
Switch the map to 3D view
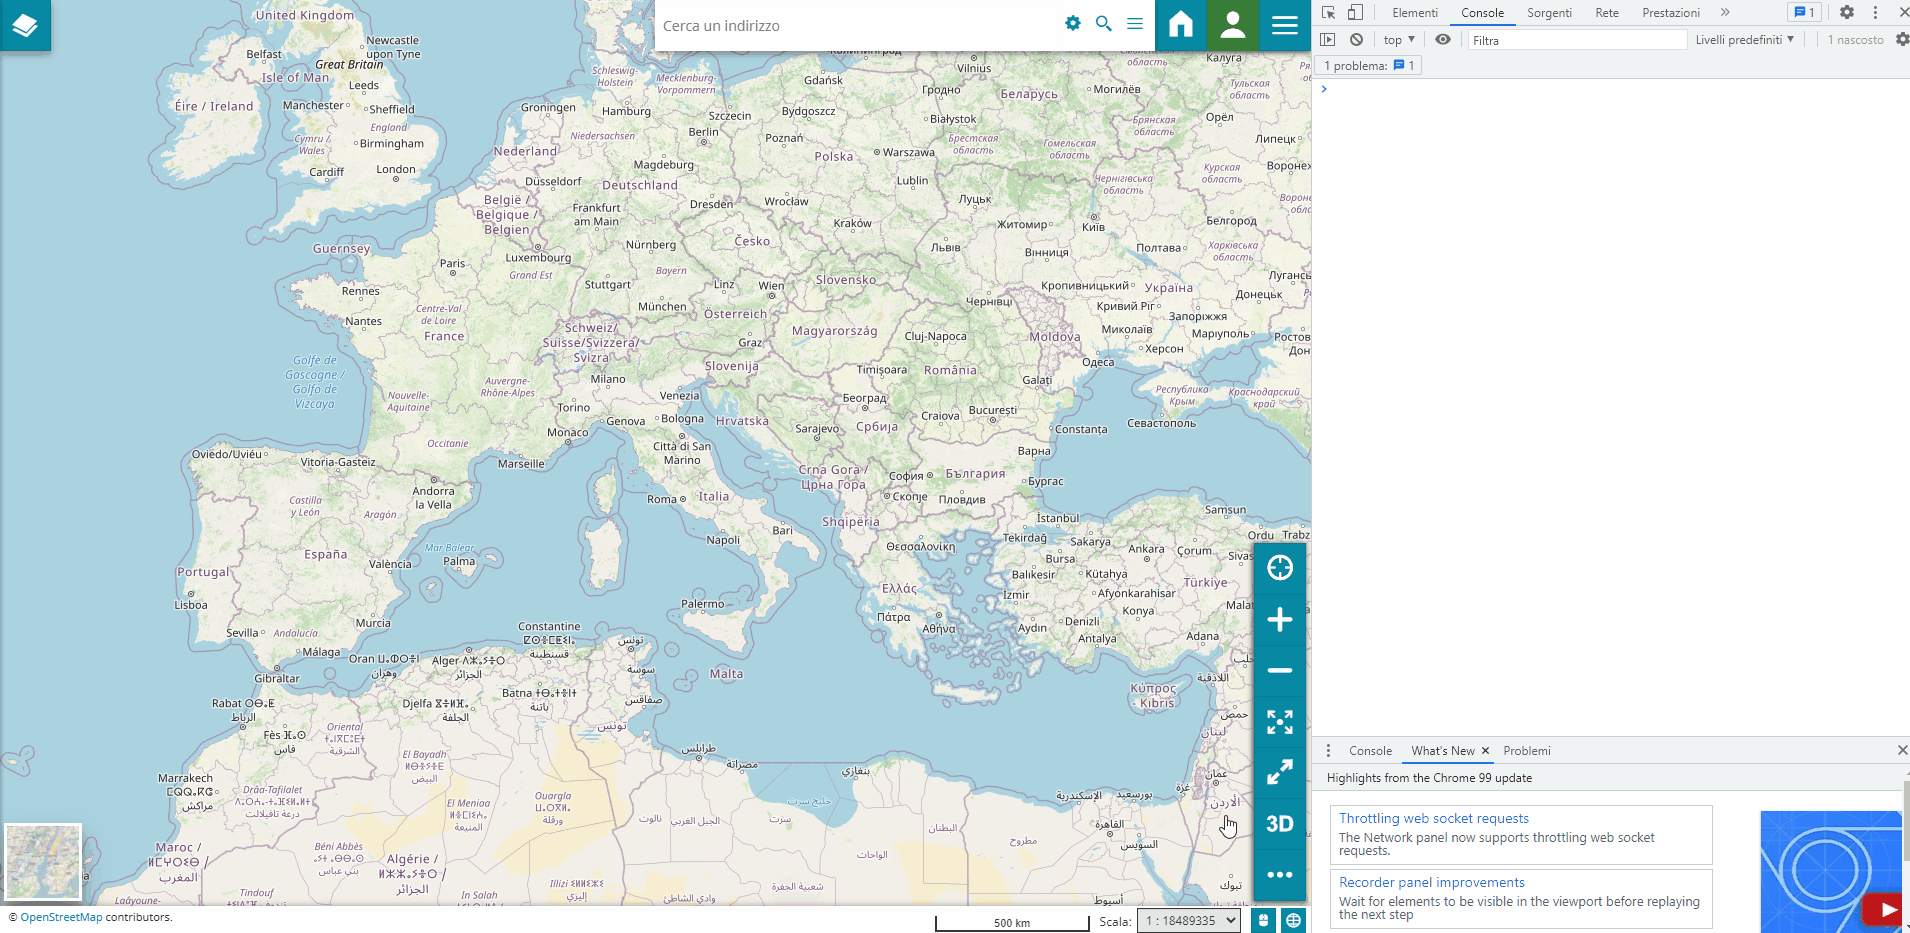(1279, 823)
